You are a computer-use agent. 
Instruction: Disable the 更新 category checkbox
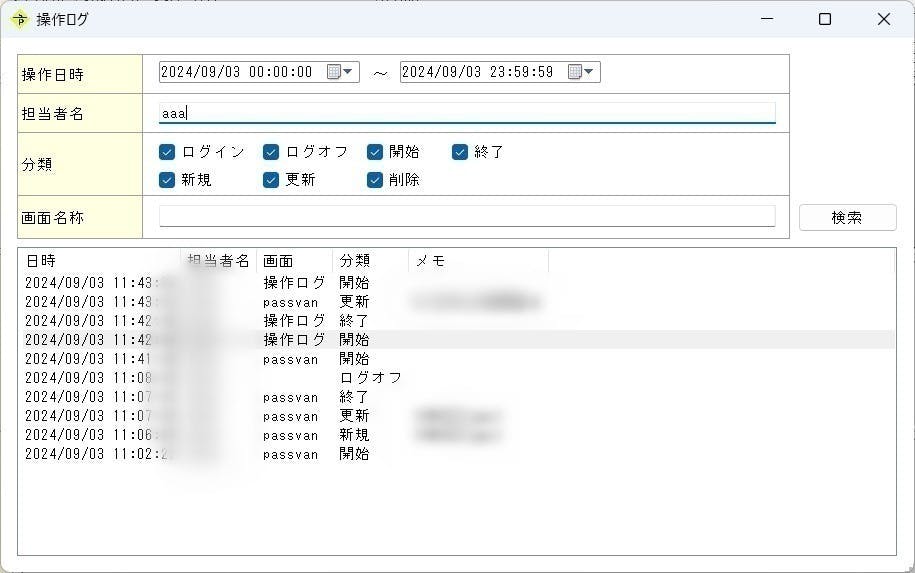271,180
